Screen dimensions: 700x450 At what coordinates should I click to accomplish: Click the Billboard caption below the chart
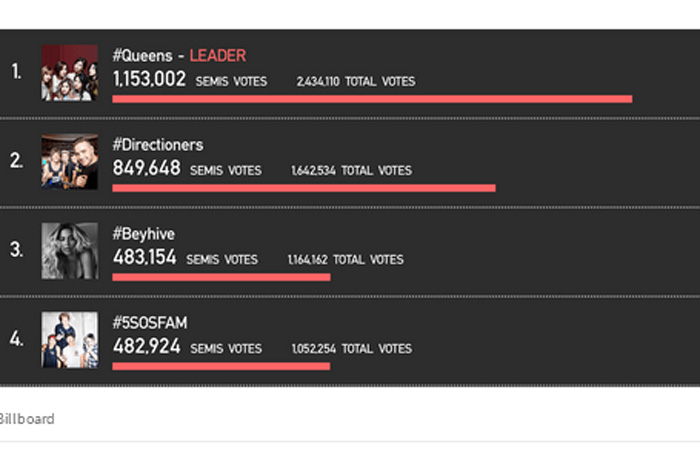tap(27, 419)
